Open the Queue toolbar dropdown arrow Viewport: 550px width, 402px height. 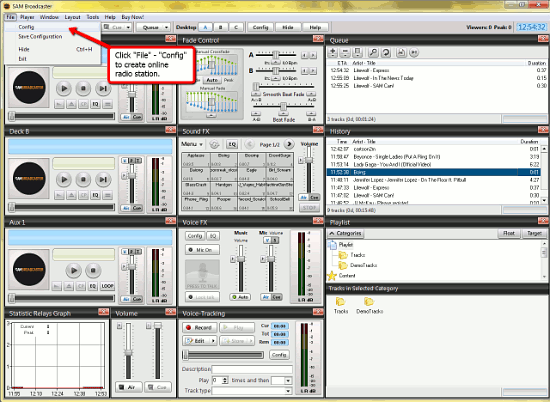(166, 27)
